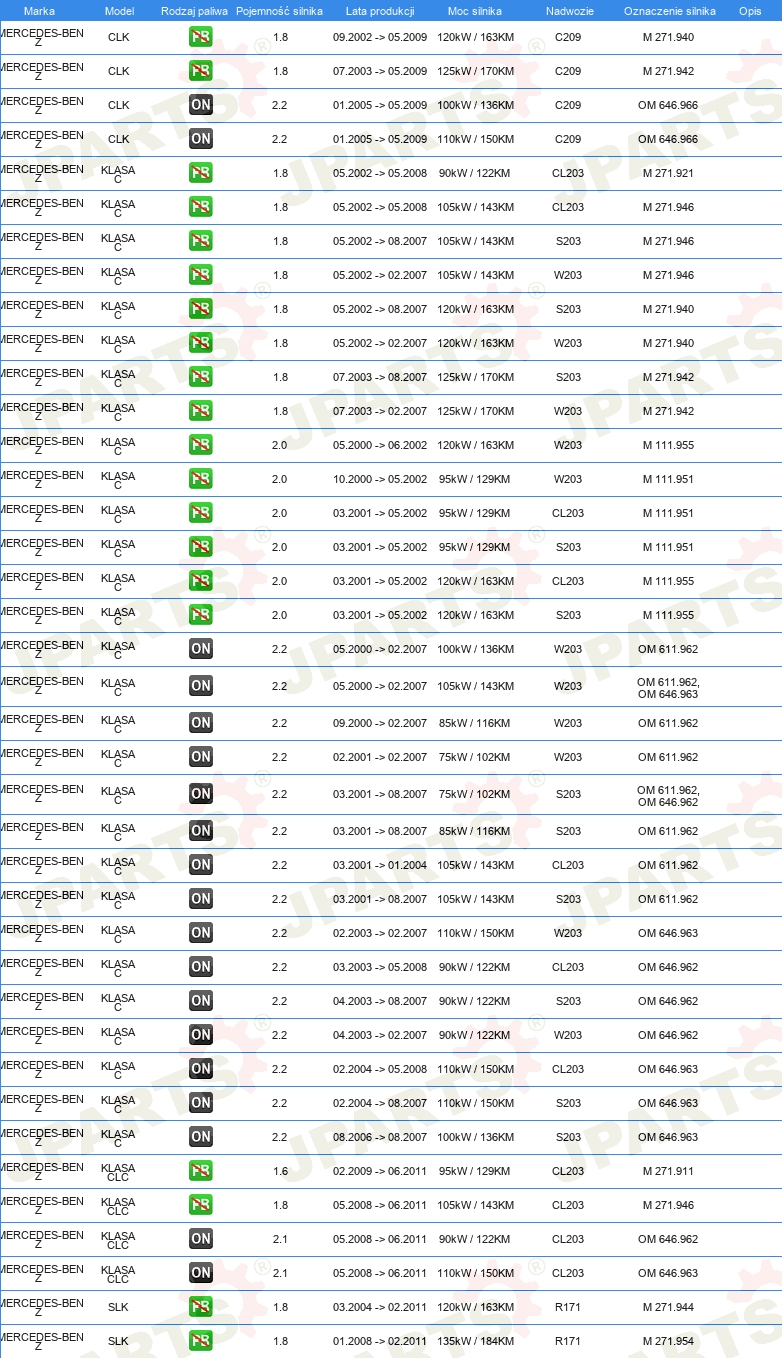Click PB icon in the 10.2000 -> 05.2002 row
This screenshot has height=1358, width=782.
pyautogui.click(x=201, y=479)
